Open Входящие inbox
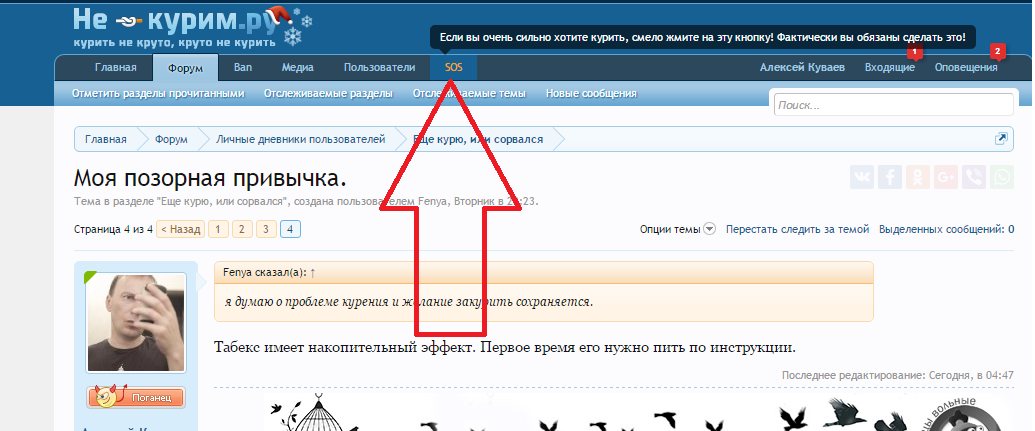The height and width of the screenshot is (431, 1035). point(890,67)
